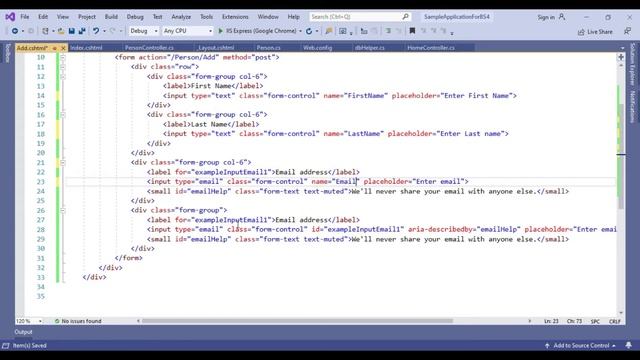
Task: Open the Extensions menu
Action: point(235,17)
